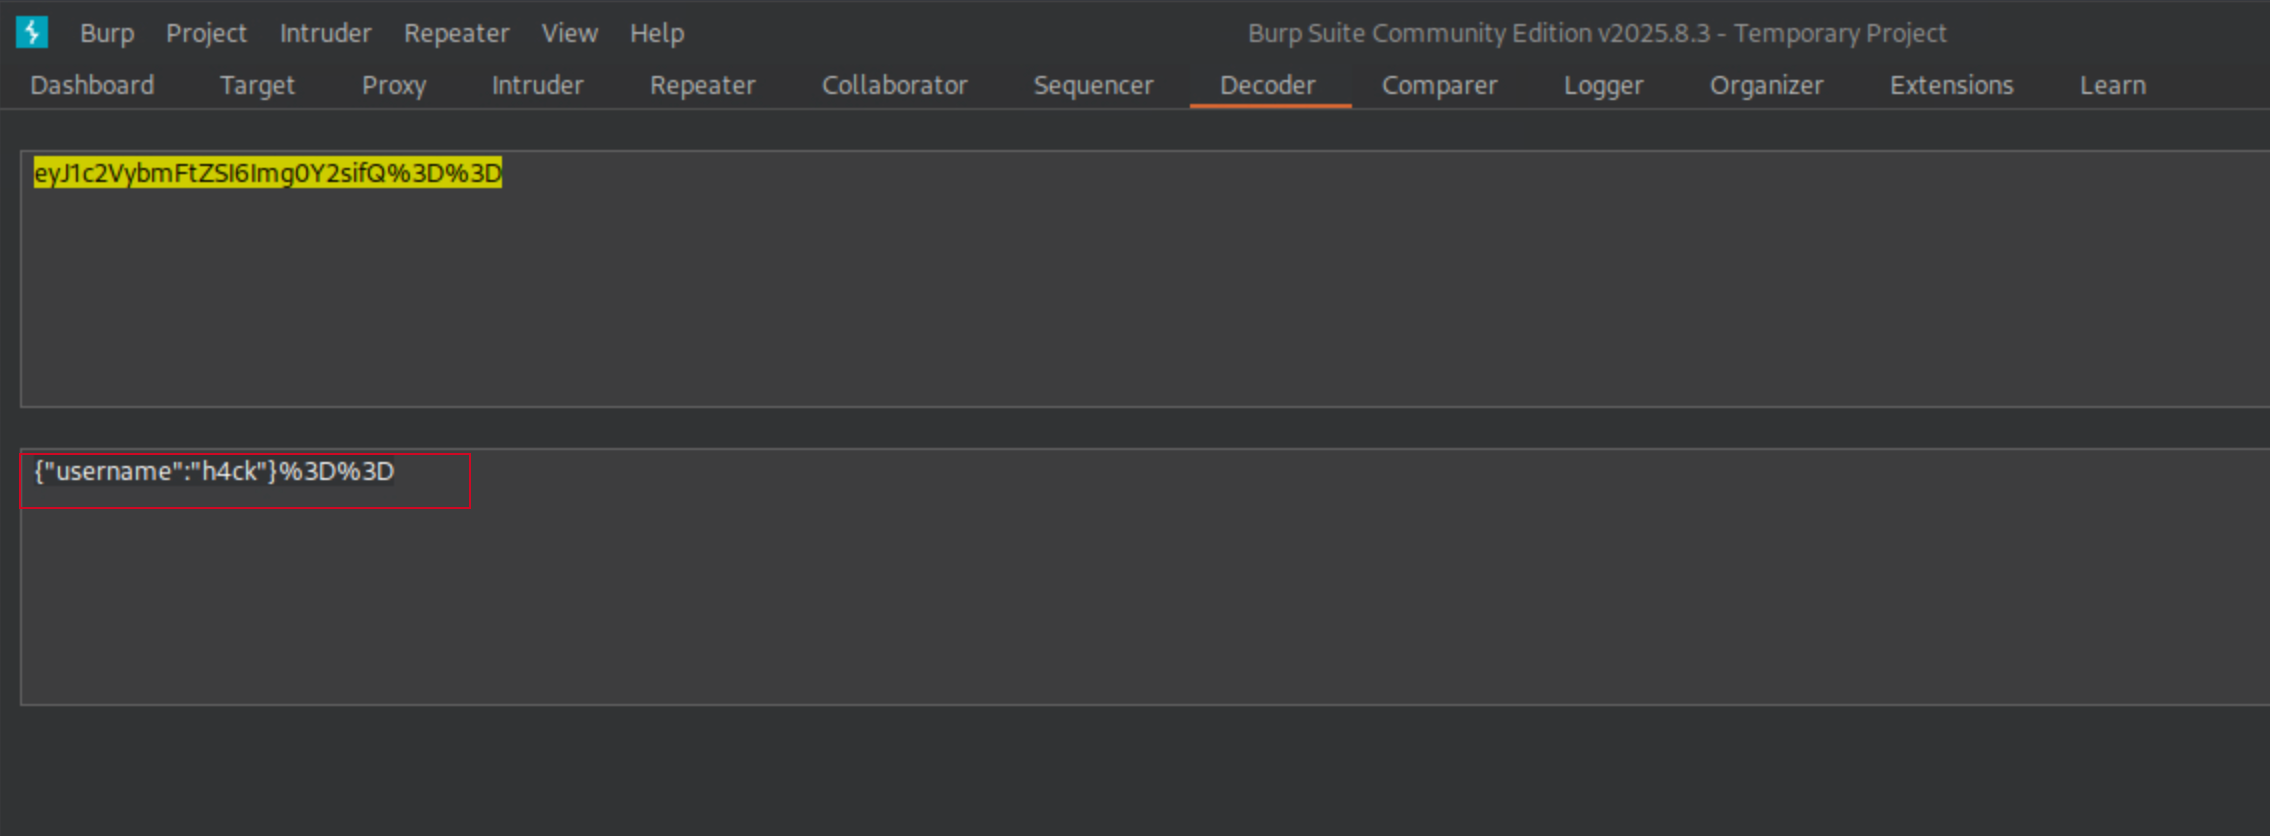Open the Organizer tab
Image resolution: width=2270 pixels, height=836 pixels.
coord(1766,85)
